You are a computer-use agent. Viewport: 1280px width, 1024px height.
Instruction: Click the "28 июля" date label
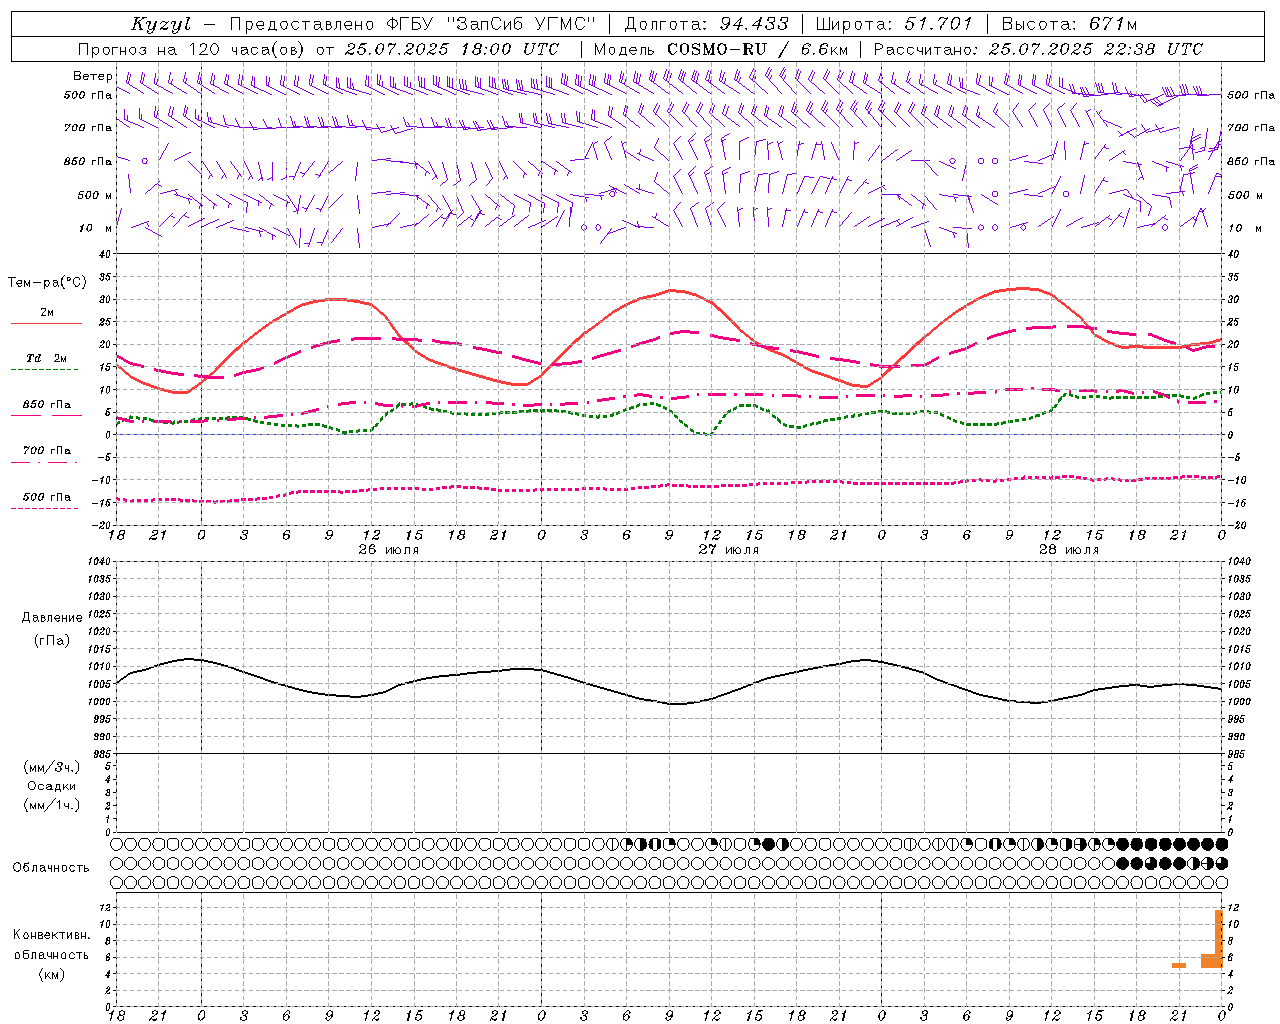pos(1069,550)
